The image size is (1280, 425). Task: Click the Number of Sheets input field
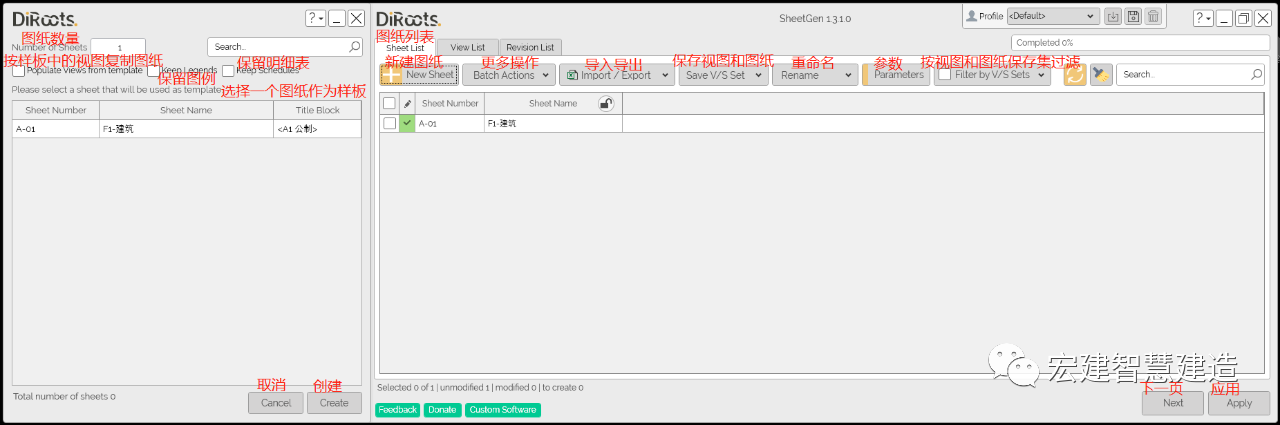118,46
